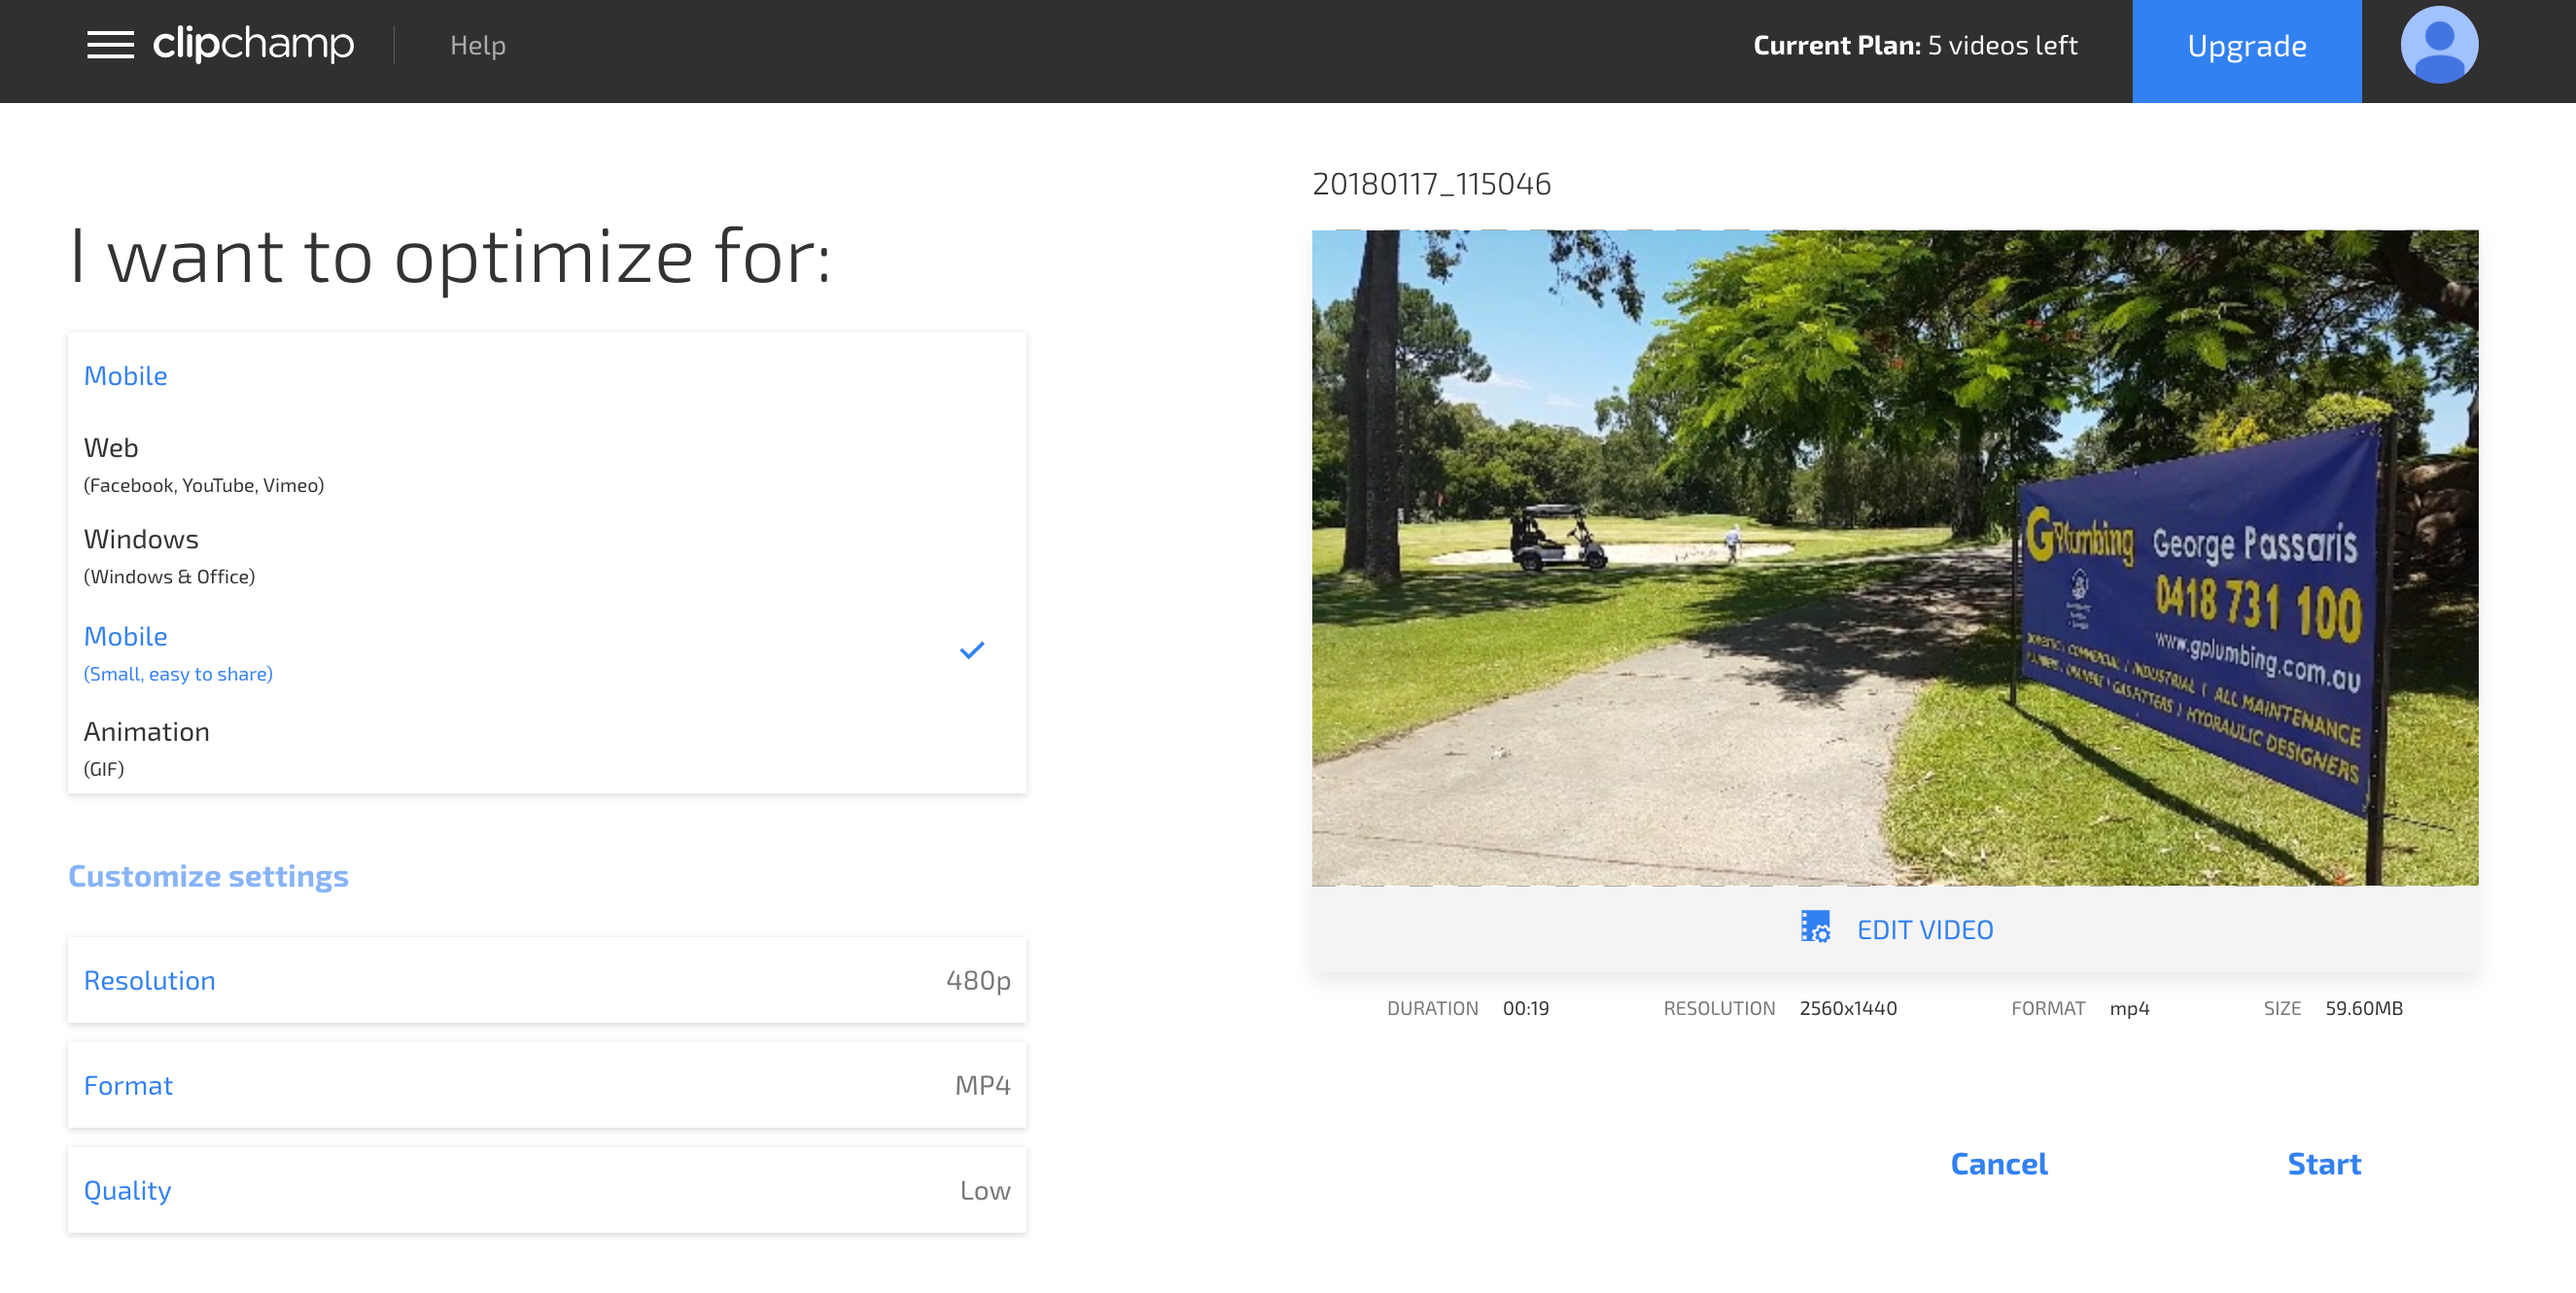
Task: Open the user profile avatar
Action: [x=2438, y=45]
